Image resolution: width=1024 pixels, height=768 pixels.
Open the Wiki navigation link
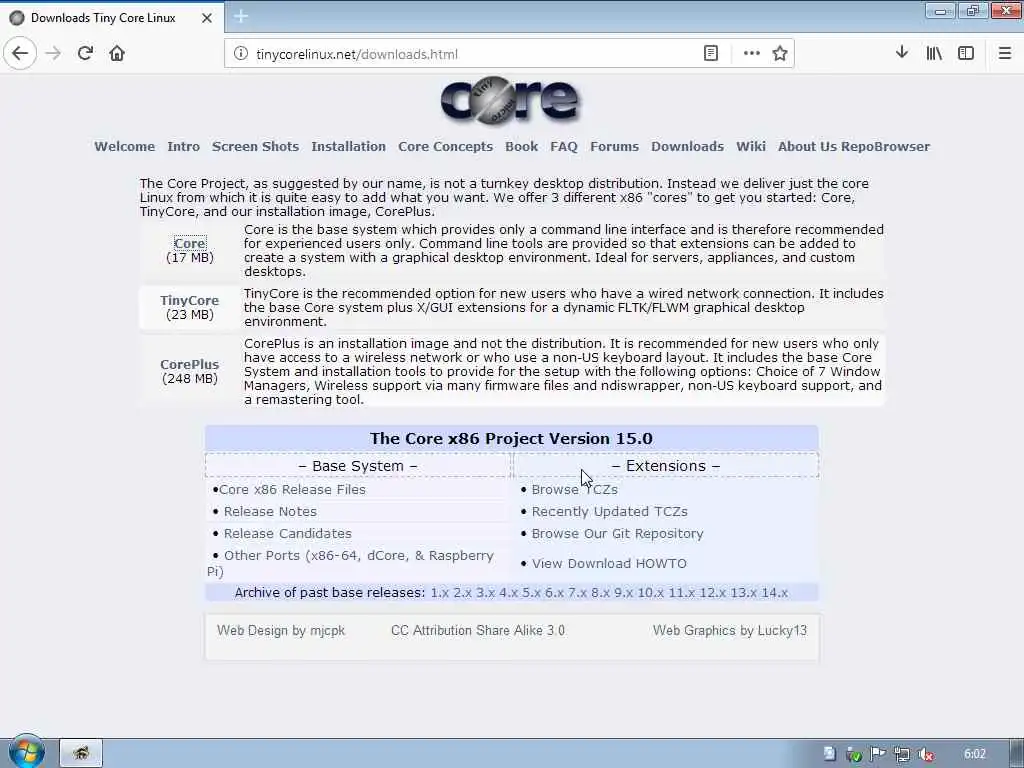(x=751, y=146)
